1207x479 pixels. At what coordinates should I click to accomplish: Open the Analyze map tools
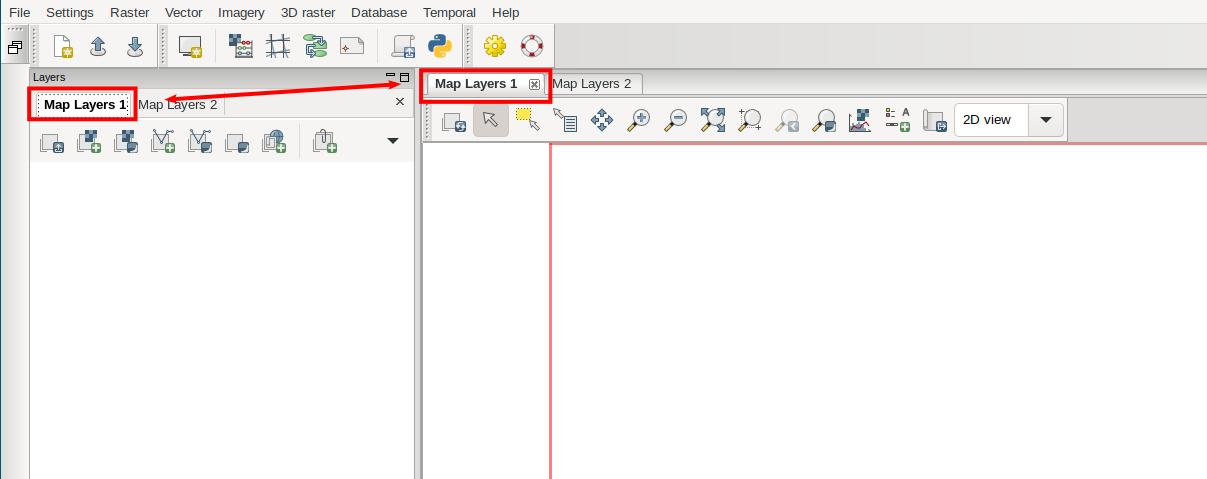861,120
